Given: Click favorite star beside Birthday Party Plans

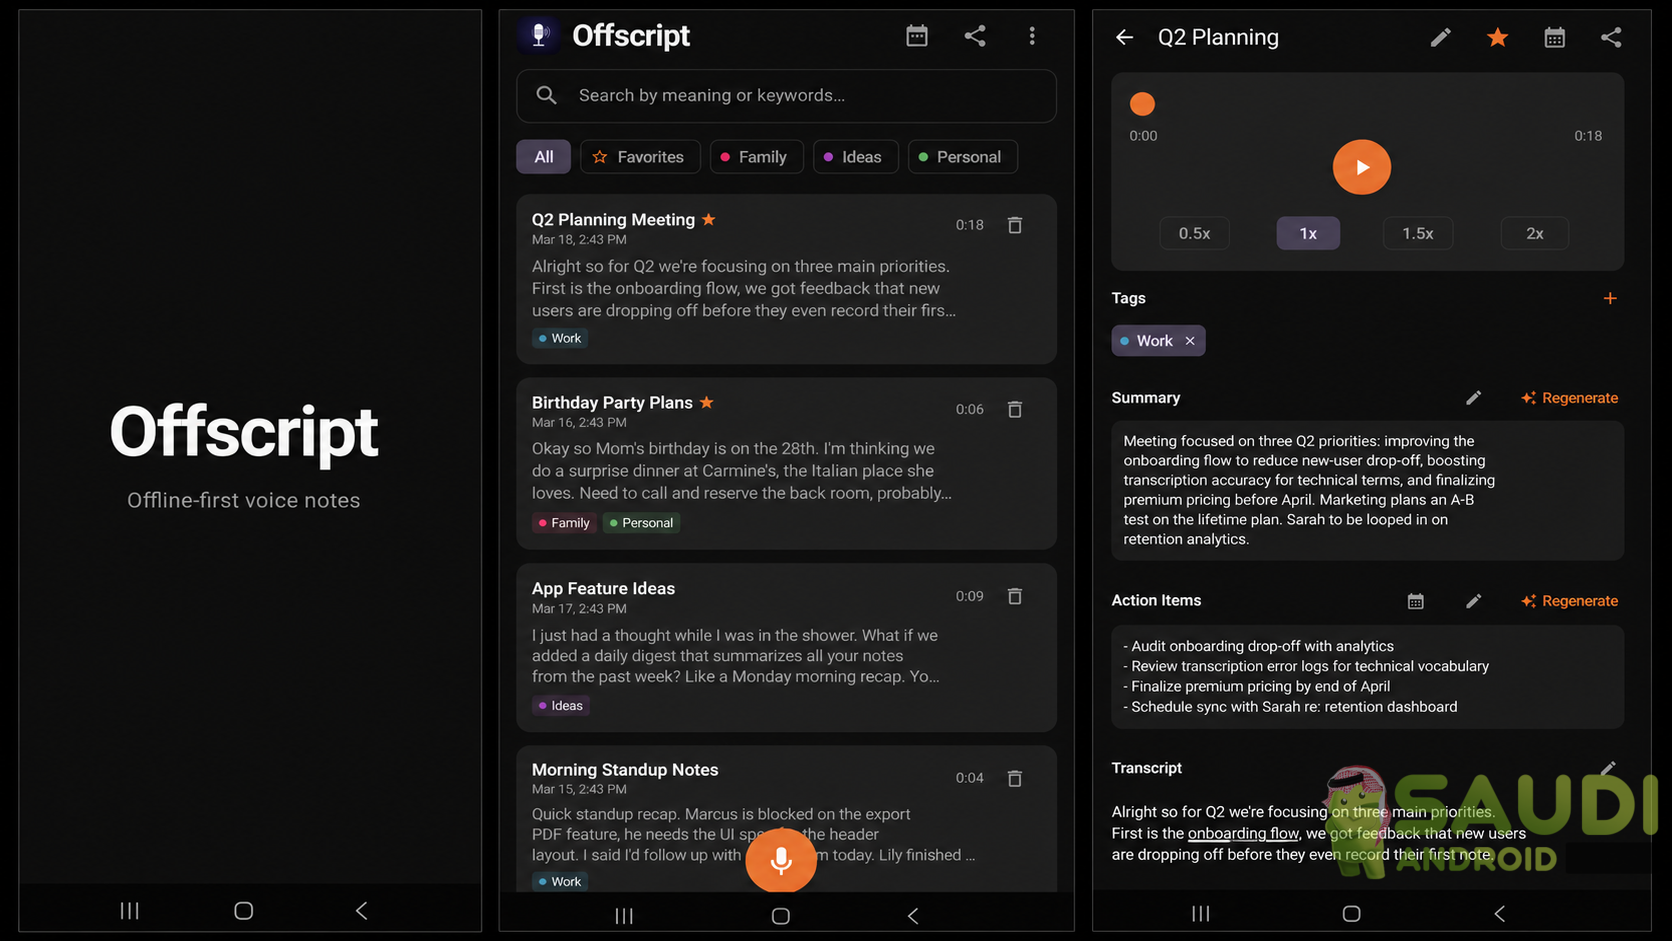Looking at the screenshot, I should 706,402.
